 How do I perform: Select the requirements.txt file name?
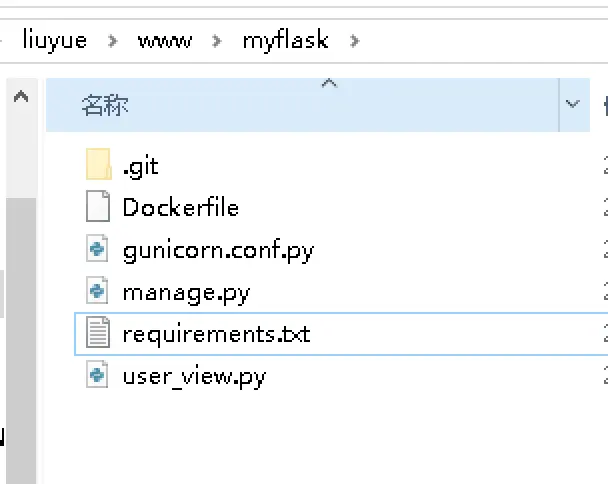[x=216, y=333]
